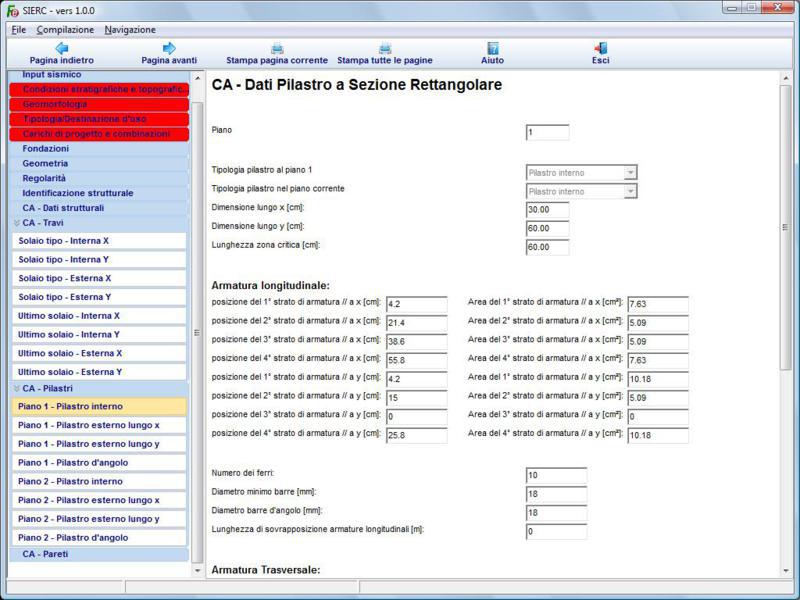Select Condizioni stratigrafiche e topografiche section
The width and height of the screenshot is (800, 600).
point(99,89)
